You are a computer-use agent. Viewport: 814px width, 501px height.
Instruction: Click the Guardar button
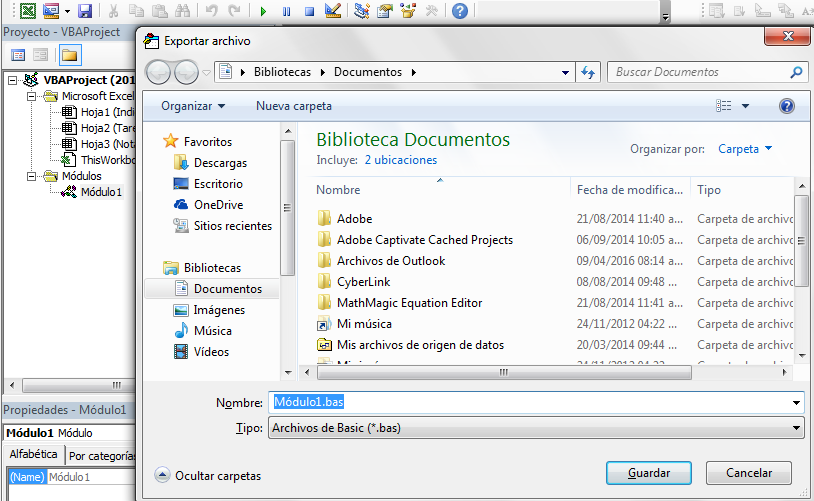coord(648,473)
